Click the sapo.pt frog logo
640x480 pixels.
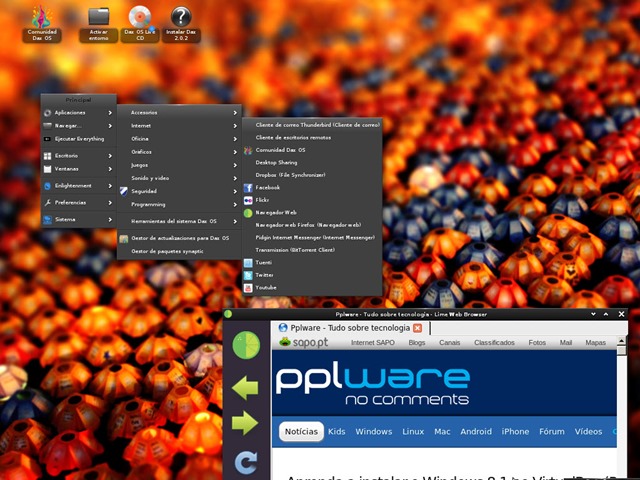coord(284,342)
